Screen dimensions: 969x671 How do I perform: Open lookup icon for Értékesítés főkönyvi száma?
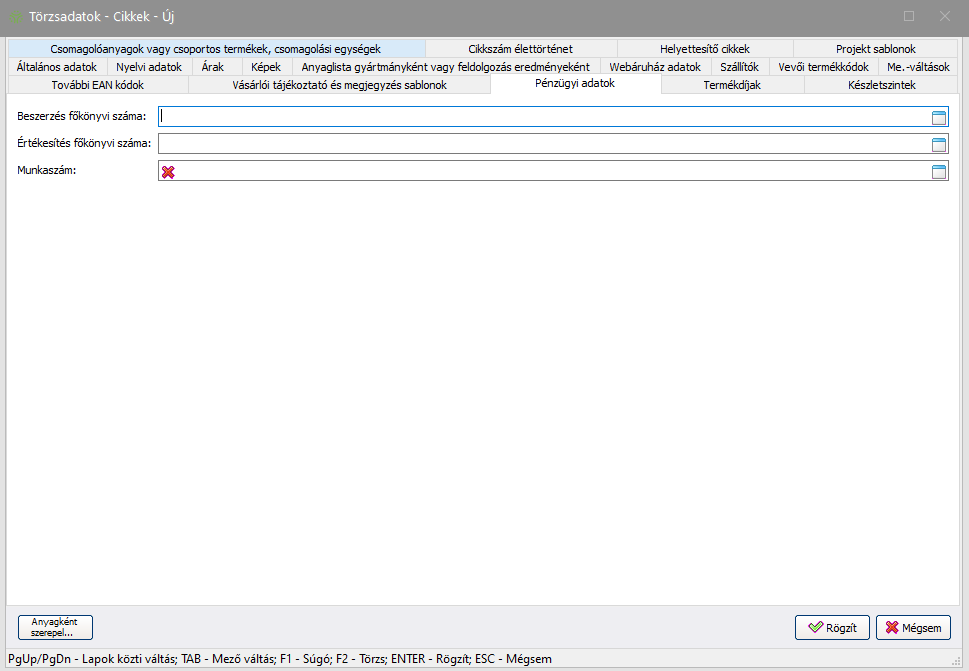point(938,144)
